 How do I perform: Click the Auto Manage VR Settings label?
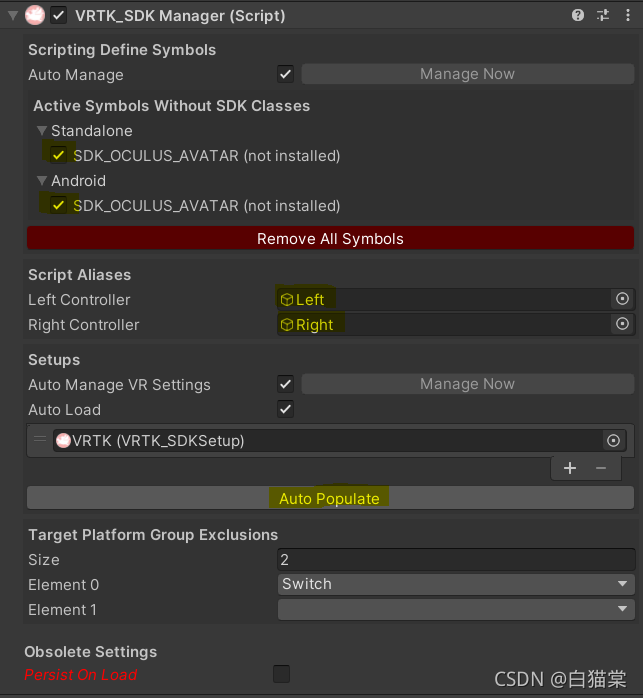point(119,385)
